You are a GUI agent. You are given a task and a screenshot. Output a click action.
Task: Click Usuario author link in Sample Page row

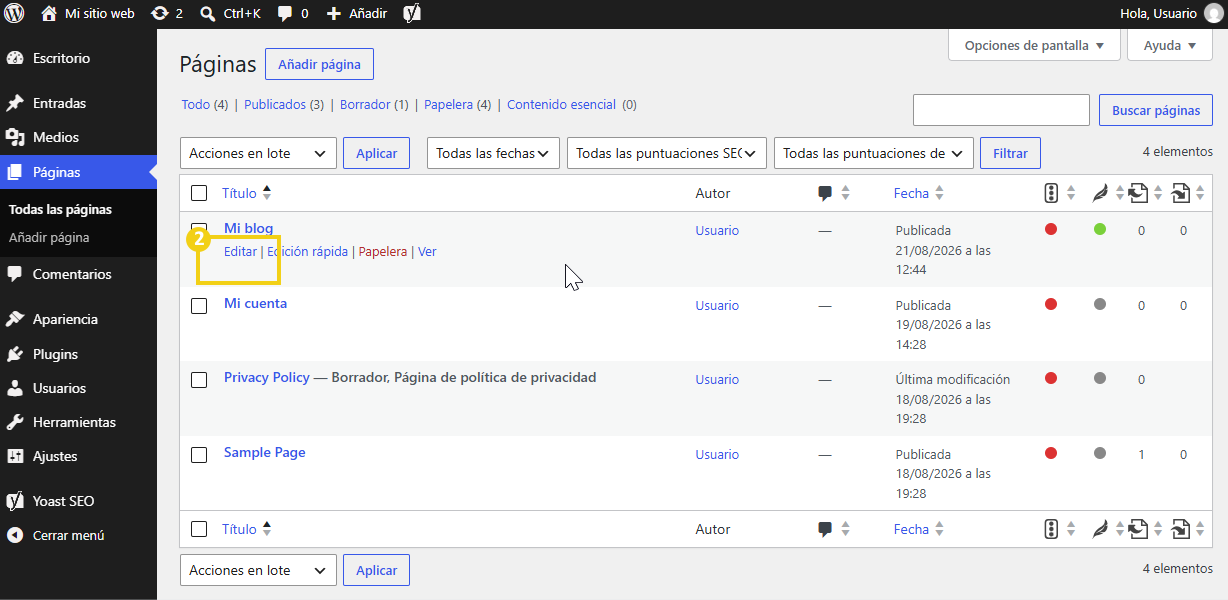[717, 454]
